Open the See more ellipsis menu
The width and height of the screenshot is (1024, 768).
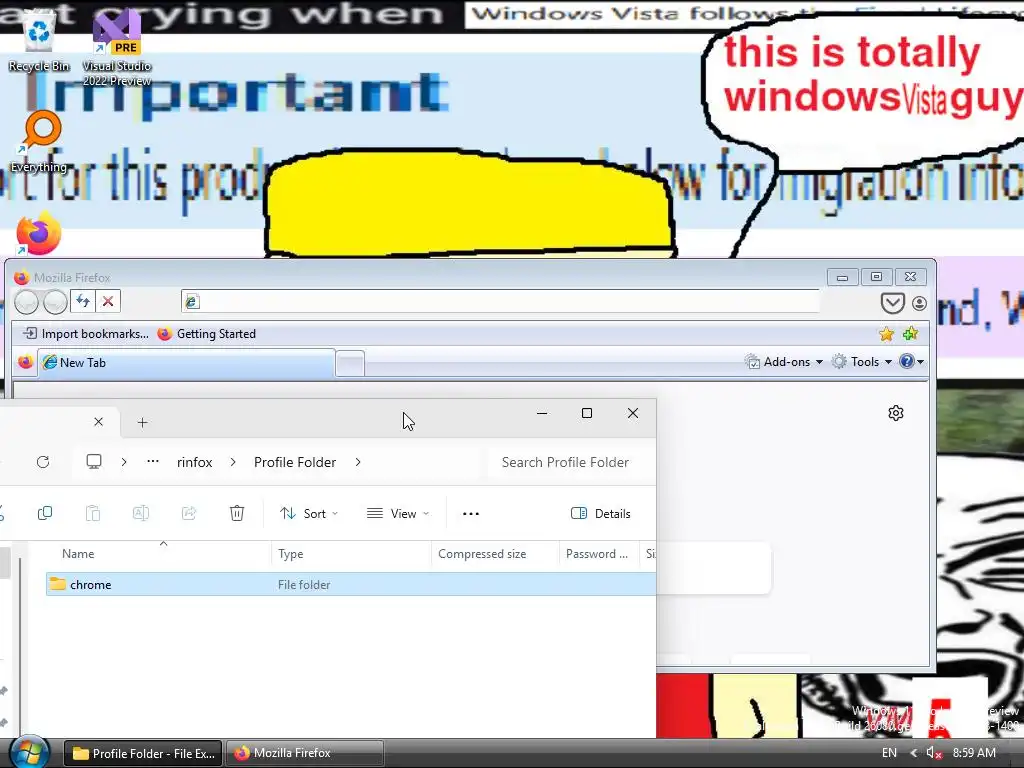(x=471, y=514)
